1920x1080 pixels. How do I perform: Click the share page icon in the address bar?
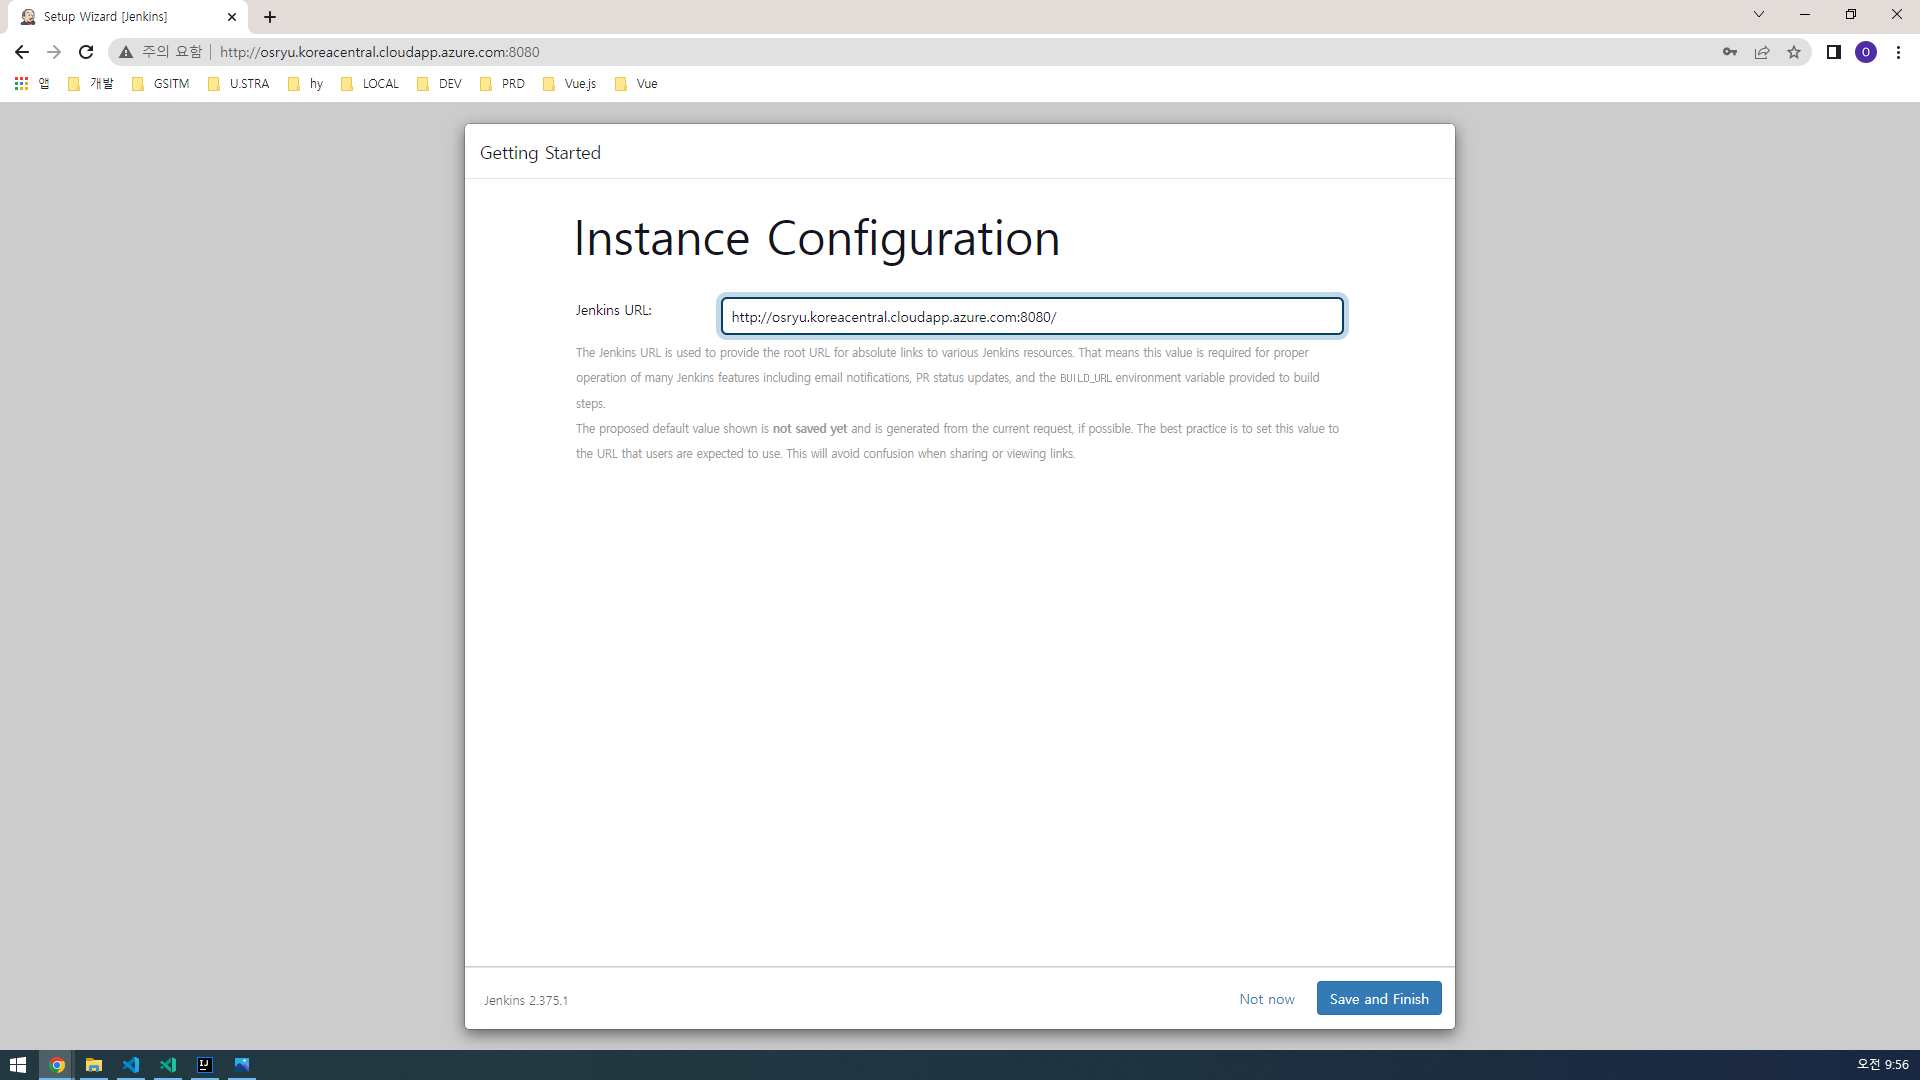(1761, 52)
